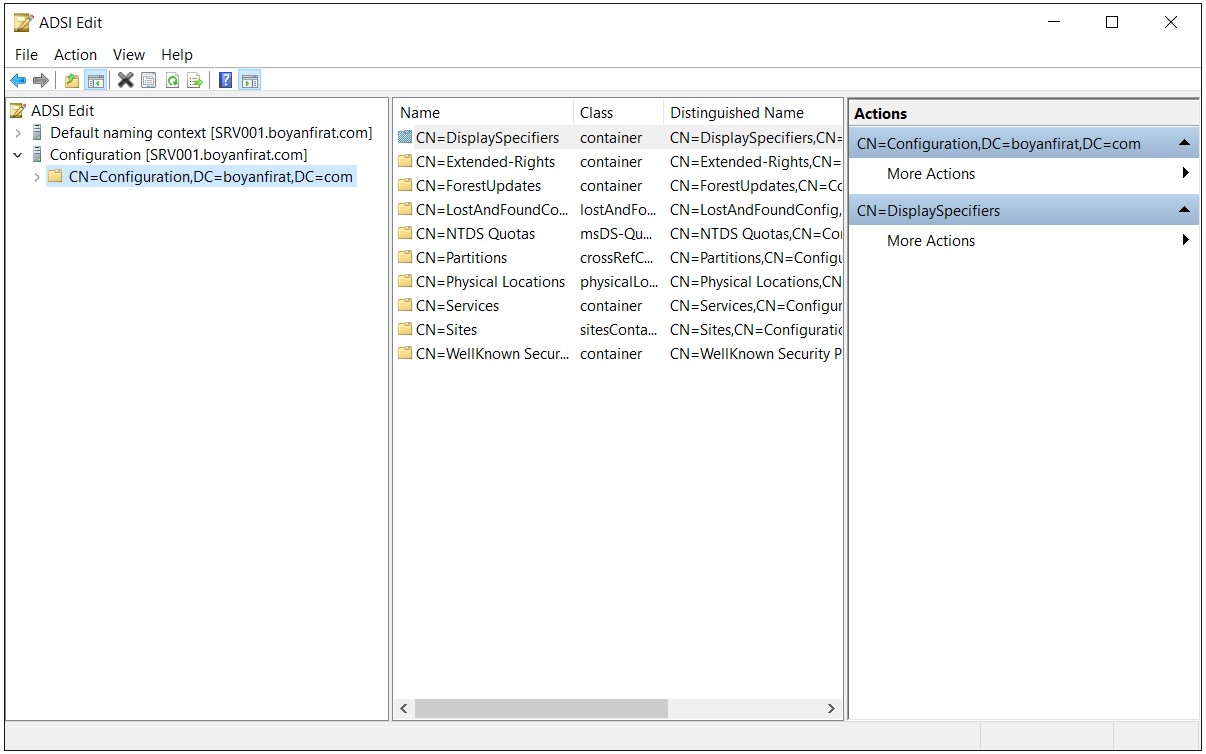
Task: Select CN=Partitions in the list
Action: (x=461, y=258)
